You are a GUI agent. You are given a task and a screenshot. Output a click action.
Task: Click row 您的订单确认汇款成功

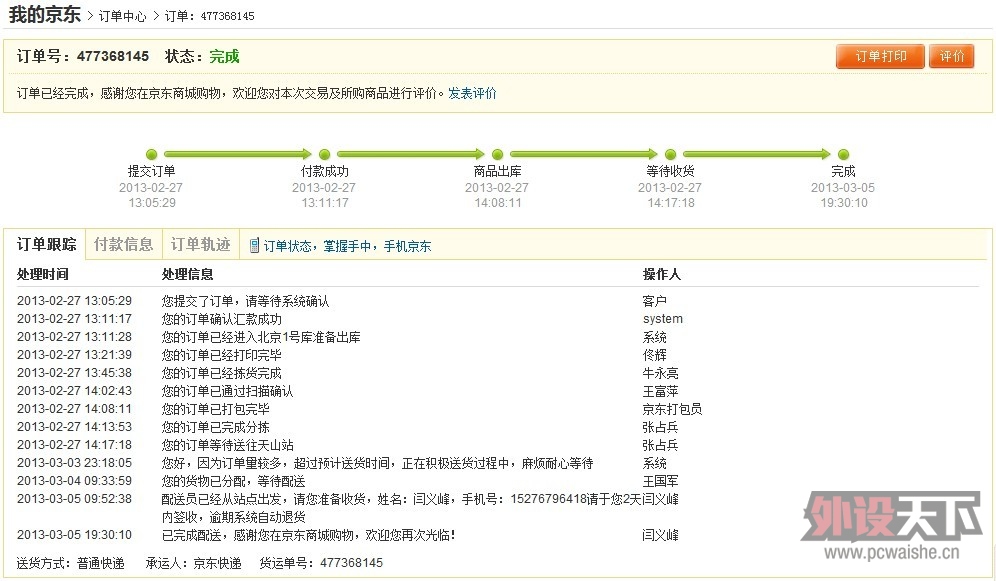[x=497, y=319]
